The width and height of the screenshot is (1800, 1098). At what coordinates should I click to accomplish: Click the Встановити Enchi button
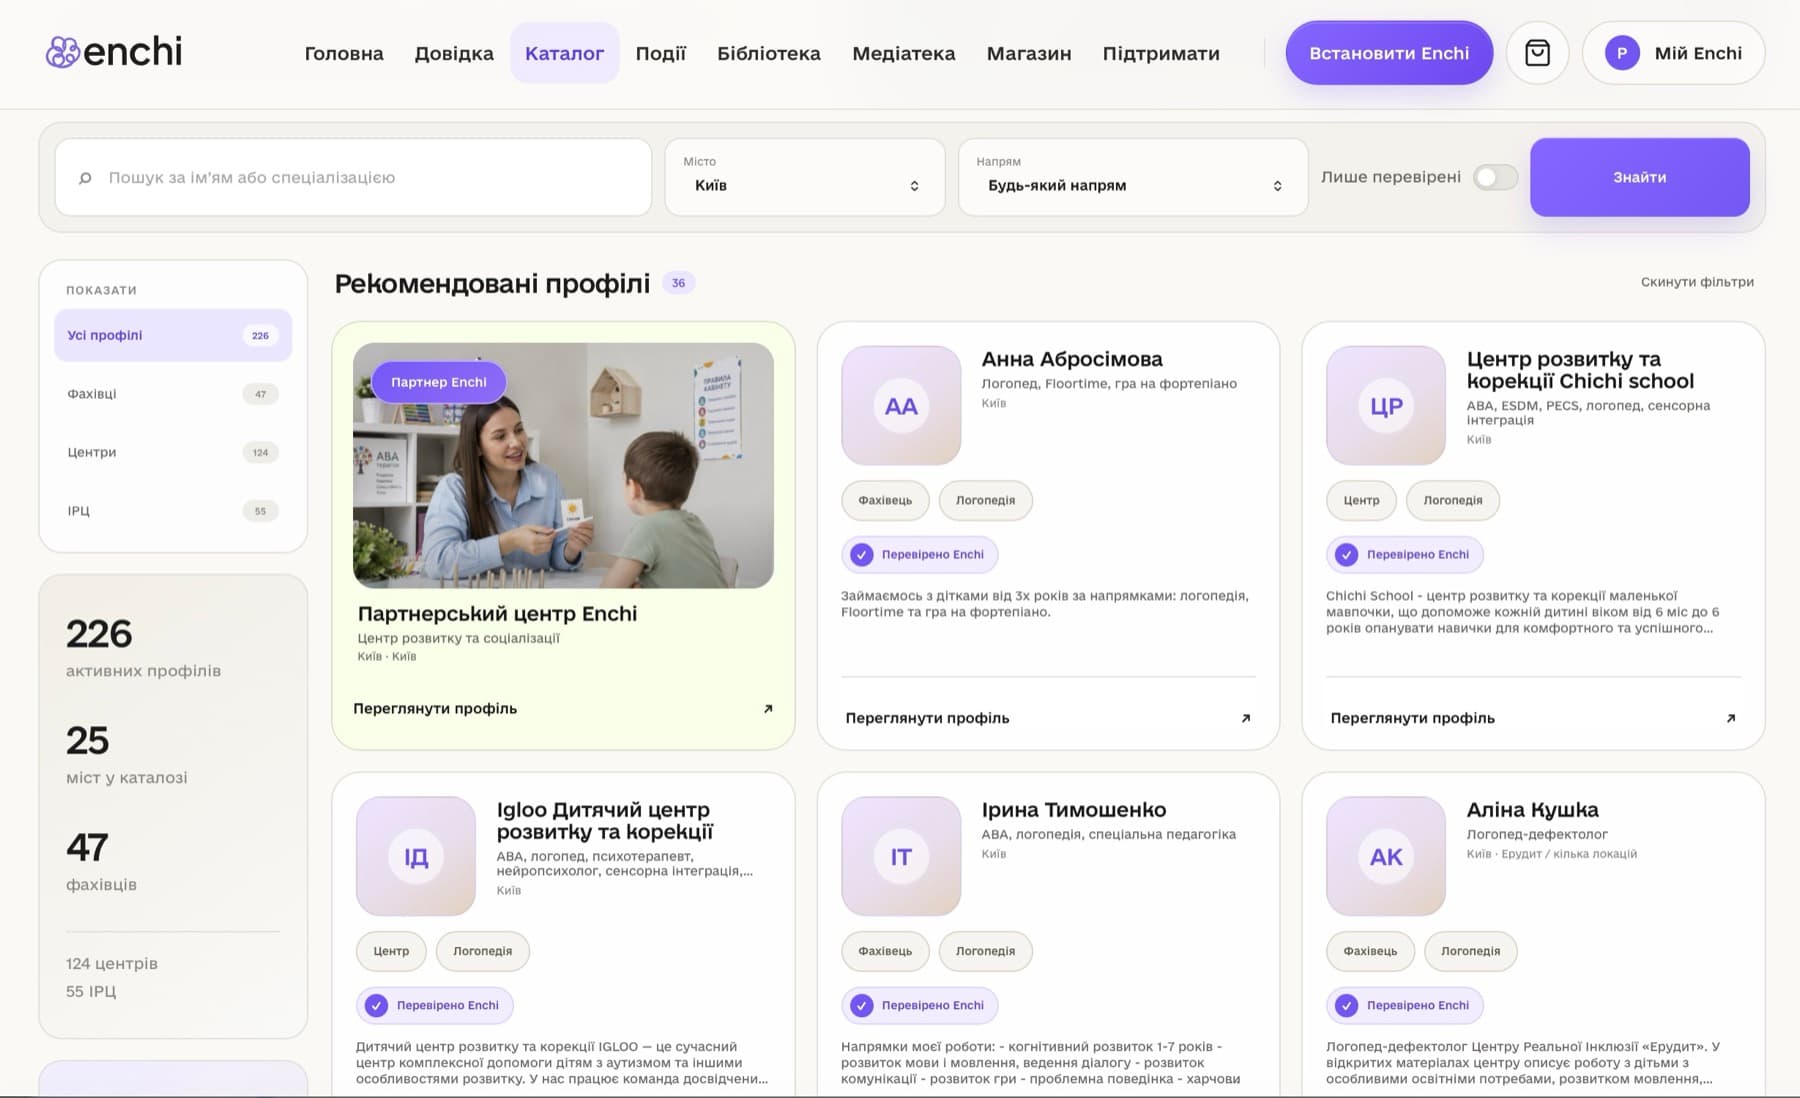point(1389,53)
